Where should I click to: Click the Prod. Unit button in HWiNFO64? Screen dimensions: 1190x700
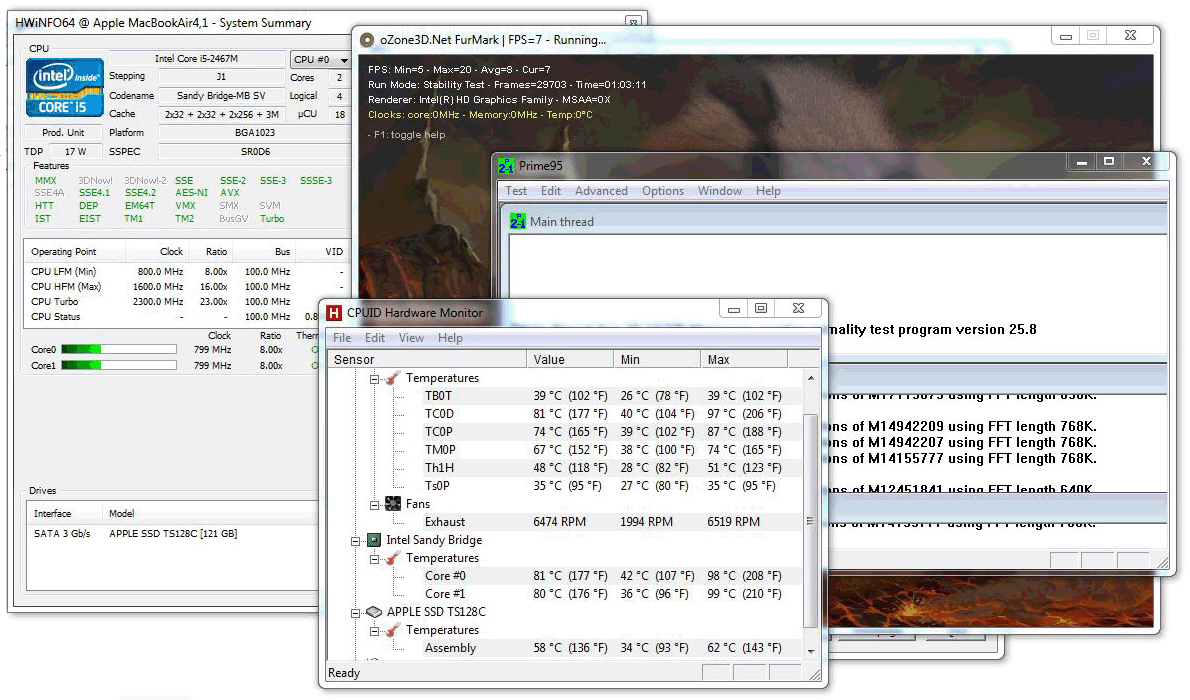pyautogui.click(x=63, y=132)
